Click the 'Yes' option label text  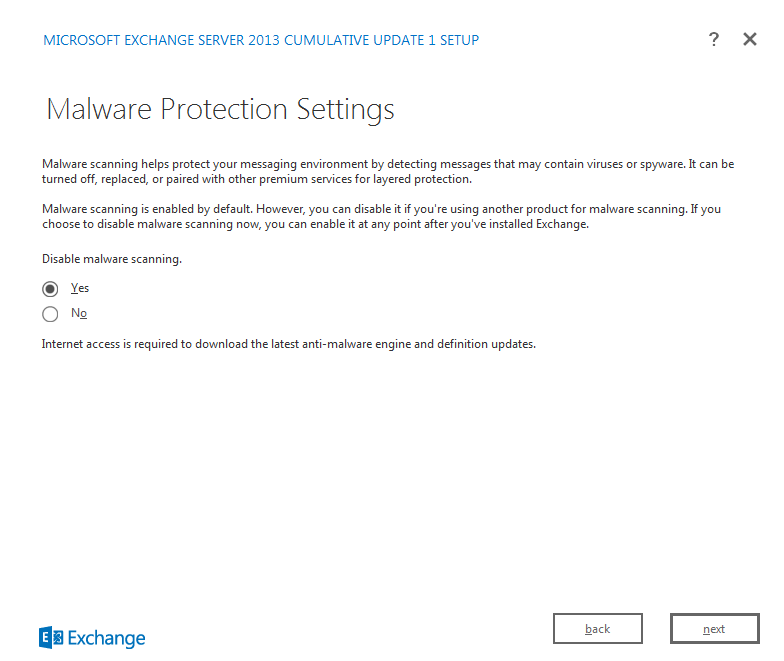[80, 288]
